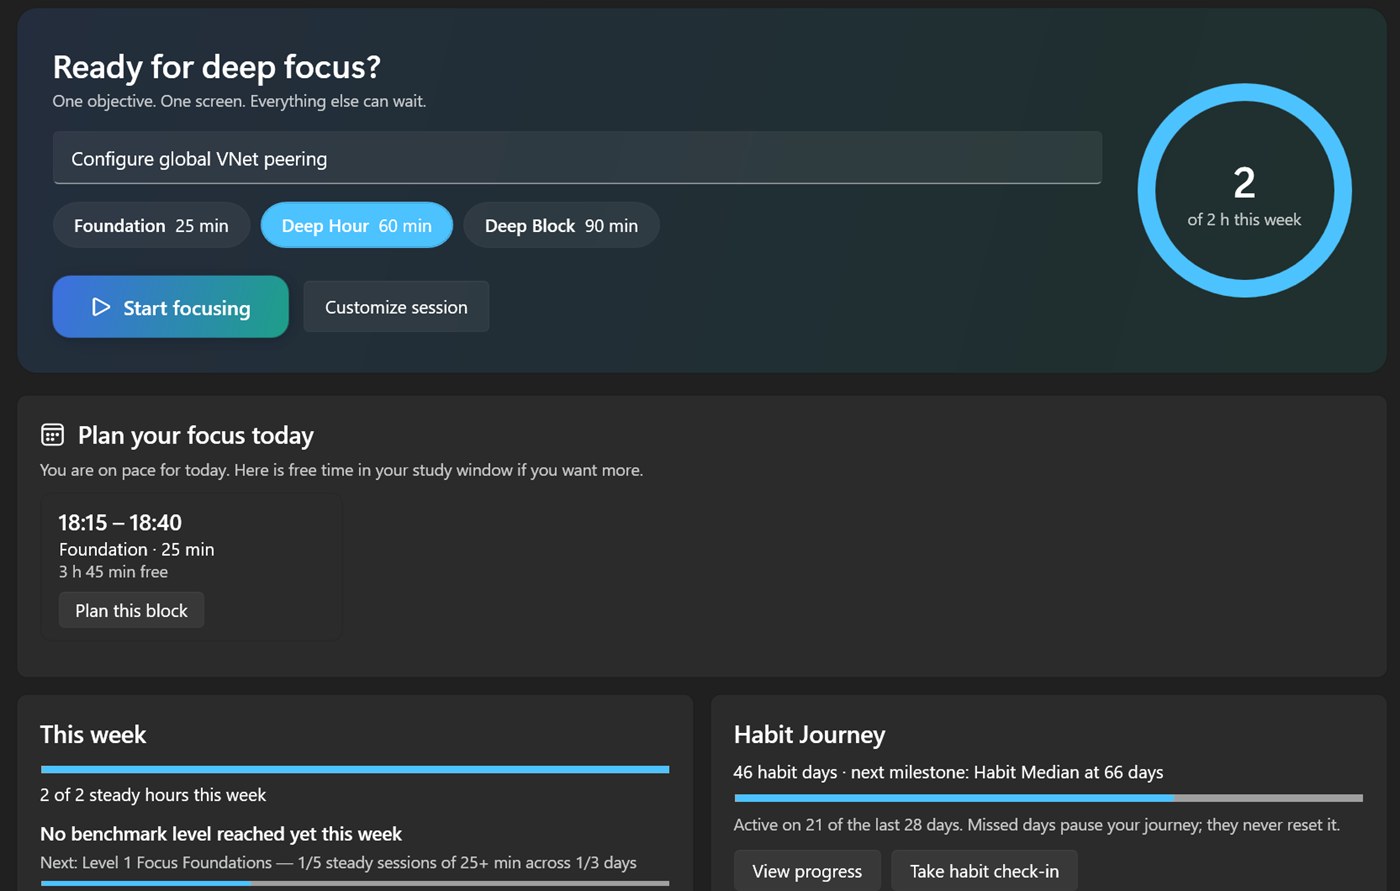Click '46 habit days' milestone text

pos(948,772)
